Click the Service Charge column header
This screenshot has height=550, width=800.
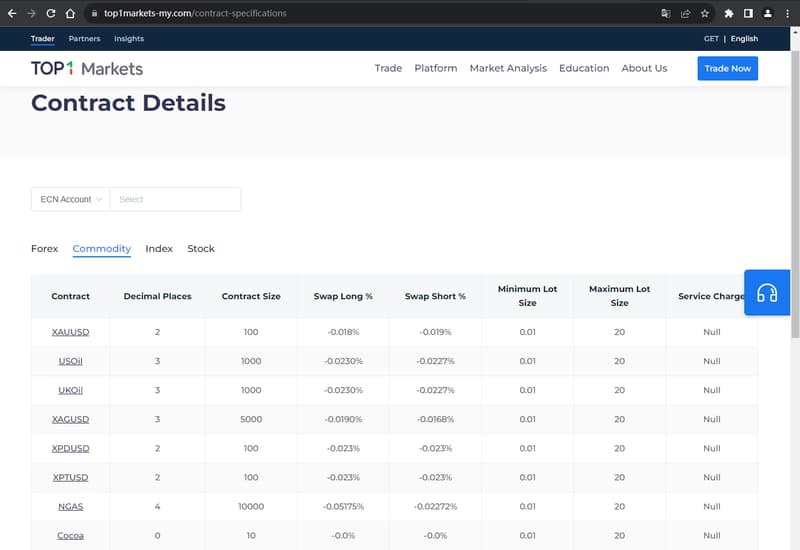[x=711, y=296]
